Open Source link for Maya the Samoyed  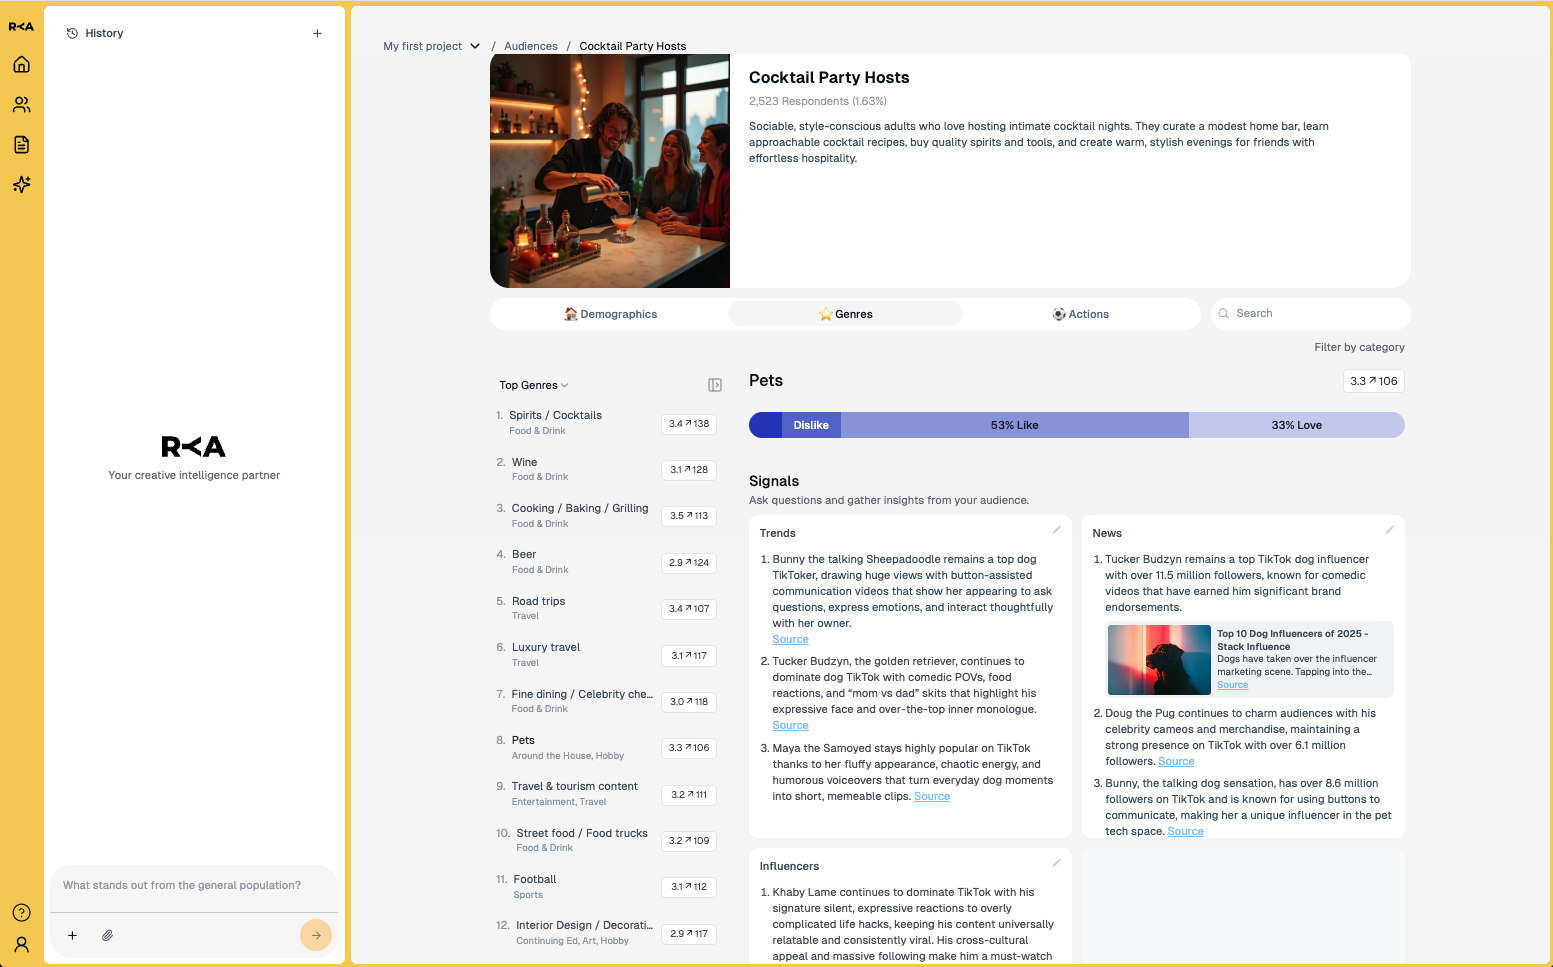[x=932, y=796]
